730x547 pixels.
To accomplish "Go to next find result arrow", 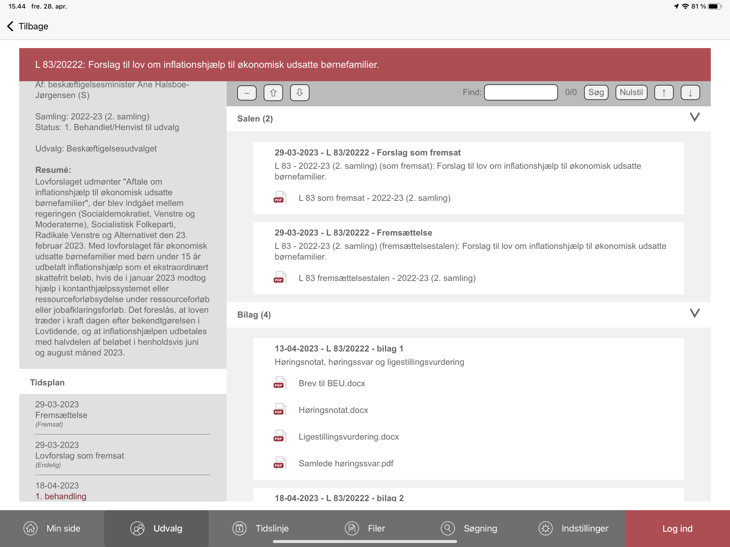I will (x=690, y=92).
